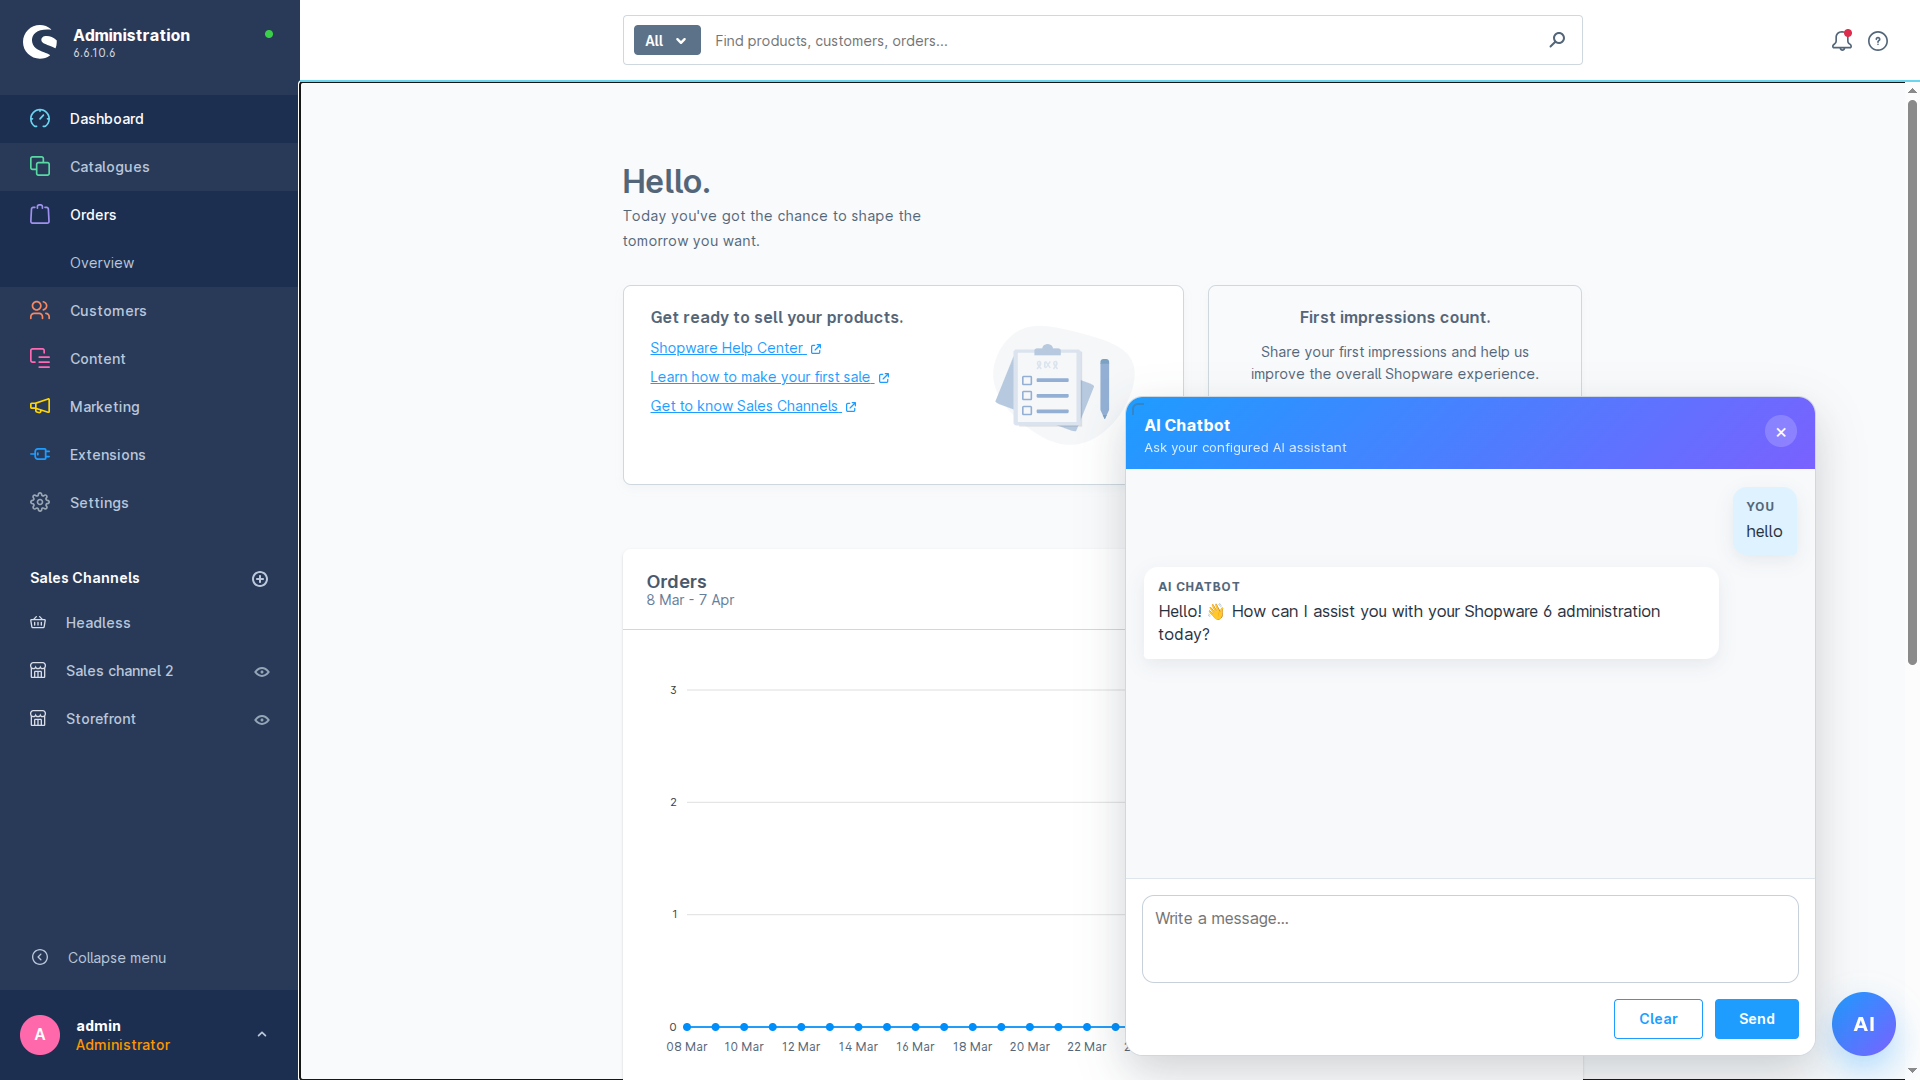Click the green online status dot

pyautogui.click(x=269, y=34)
